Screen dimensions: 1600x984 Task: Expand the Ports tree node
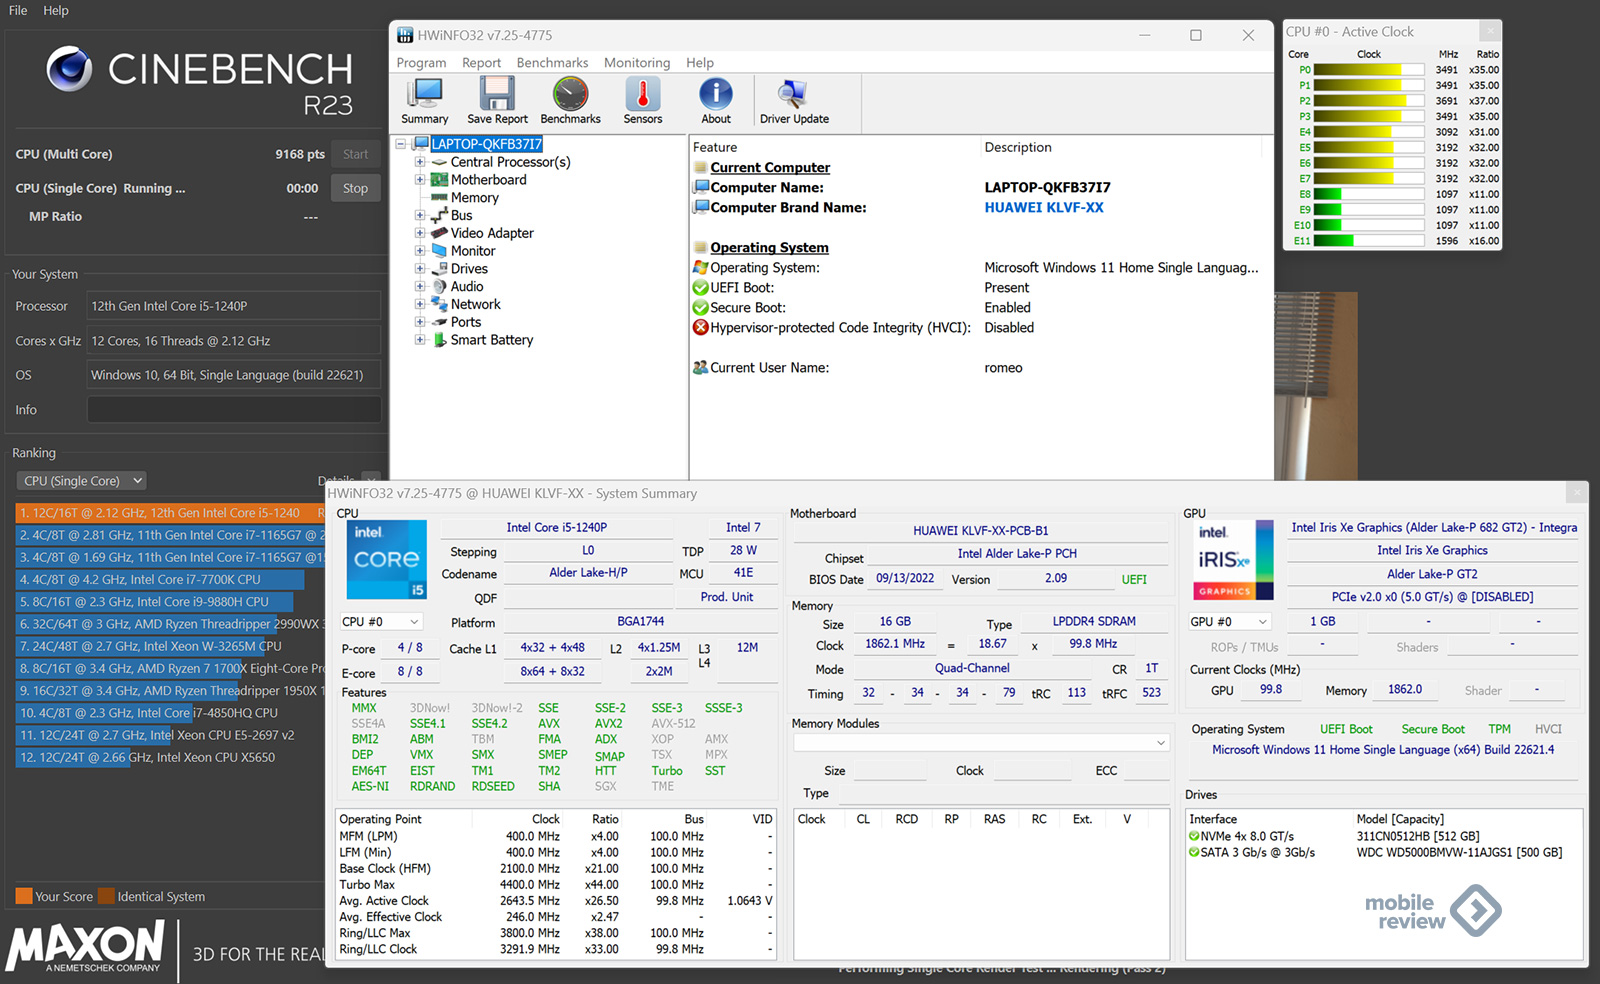420,322
